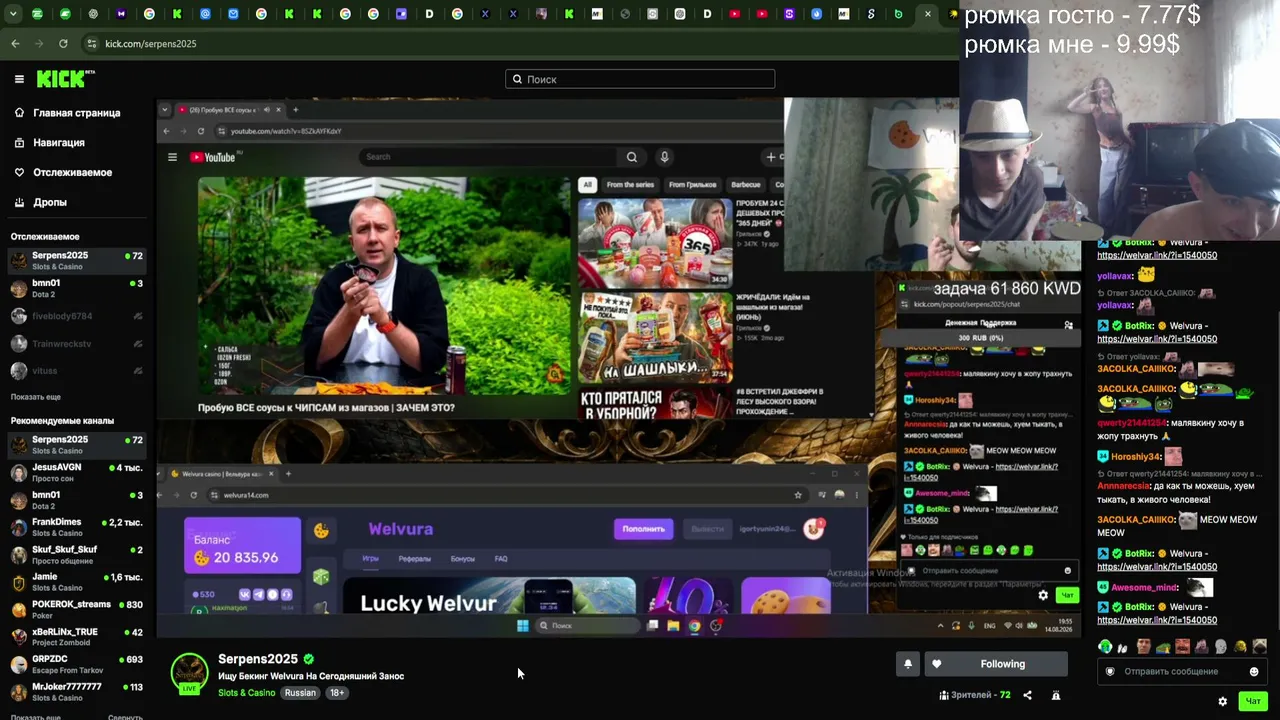Open the НА ШАШЛЫКИ suggested video thumbnail
The height and width of the screenshot is (720, 1280).
[655, 338]
